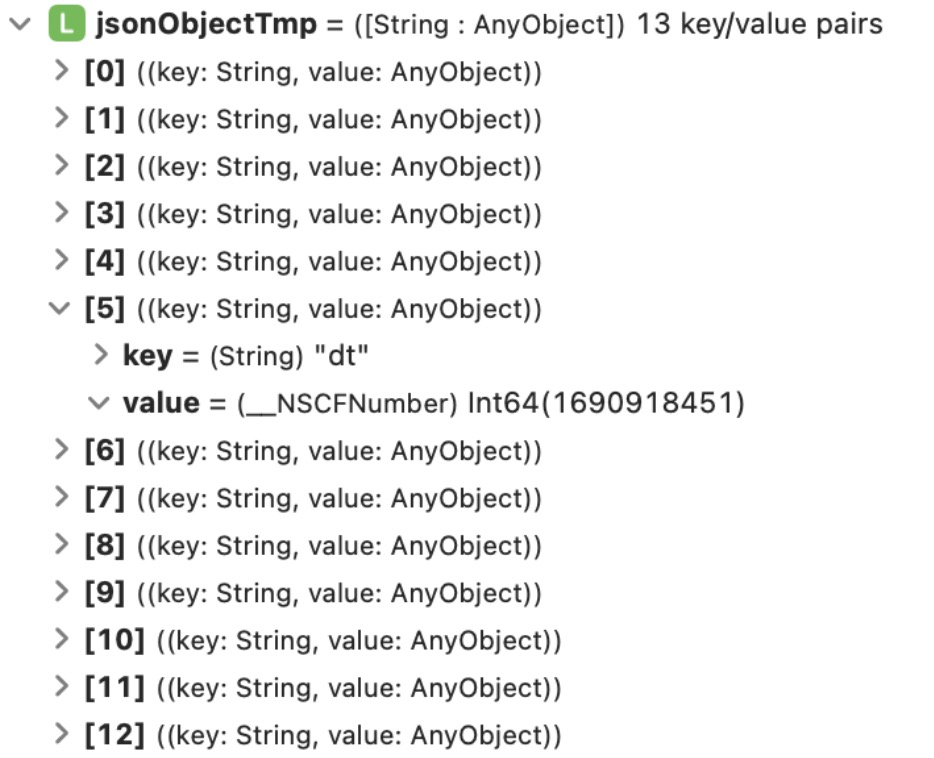Collapse the value __NSCFNumber row
Viewport: 934px width, 758px height.
pos(98,403)
